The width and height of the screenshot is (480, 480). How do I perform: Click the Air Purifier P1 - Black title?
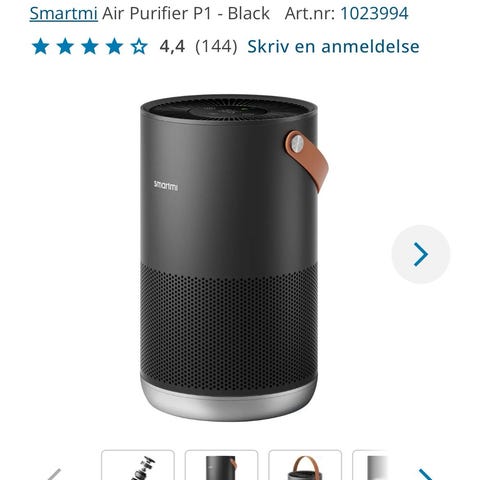[x=186, y=13]
